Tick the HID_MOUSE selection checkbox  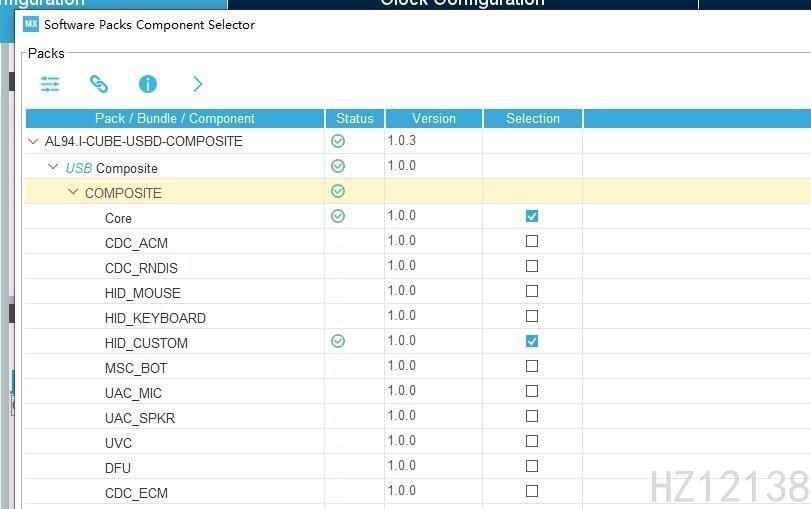click(x=532, y=291)
